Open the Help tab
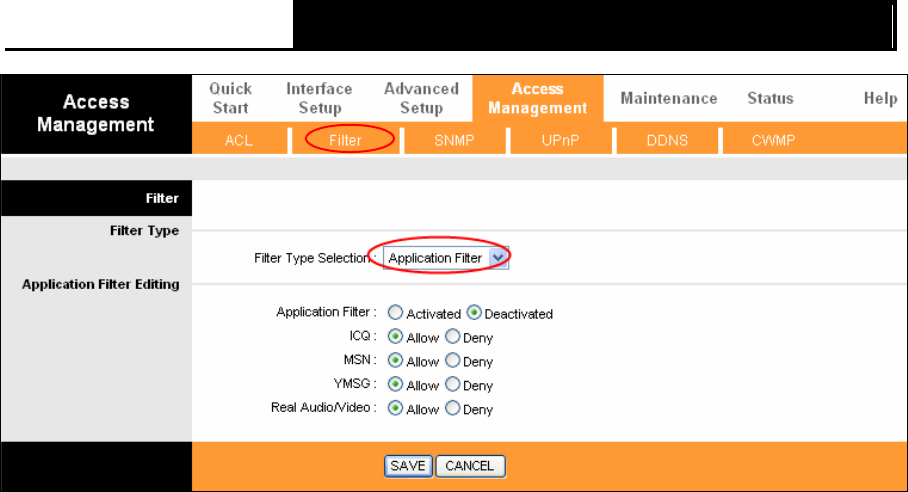Screen dimensions: 908x492 [880, 98]
